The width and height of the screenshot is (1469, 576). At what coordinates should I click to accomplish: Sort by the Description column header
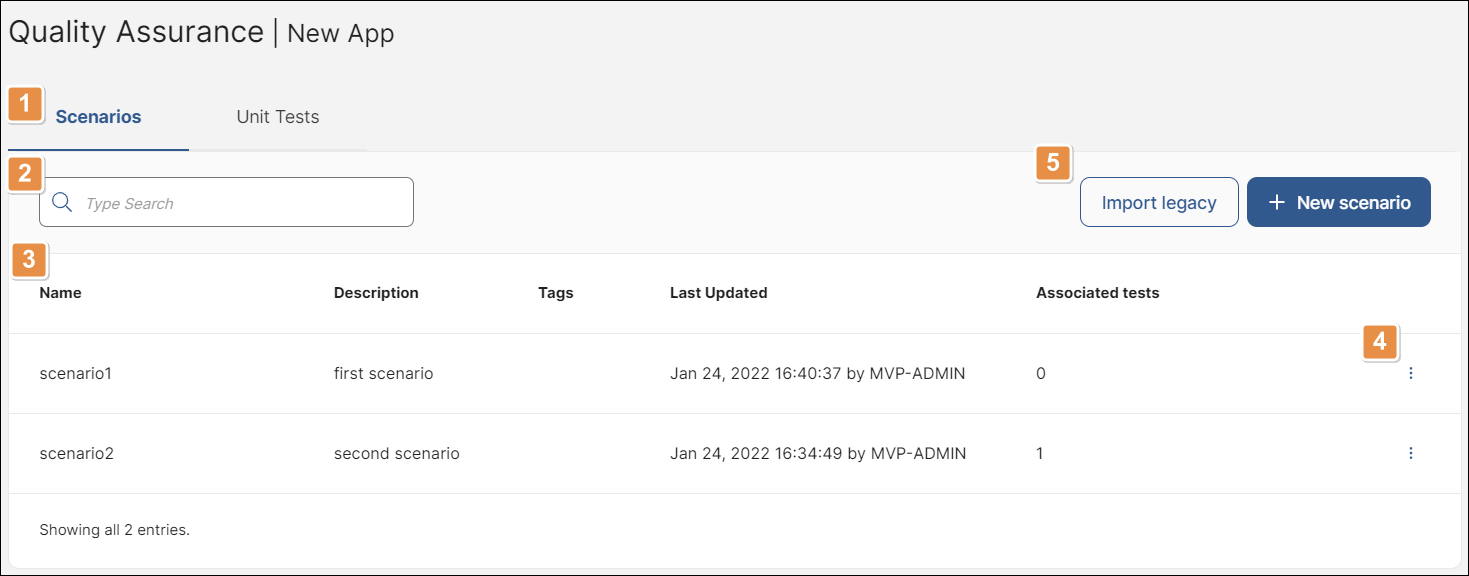tap(376, 293)
